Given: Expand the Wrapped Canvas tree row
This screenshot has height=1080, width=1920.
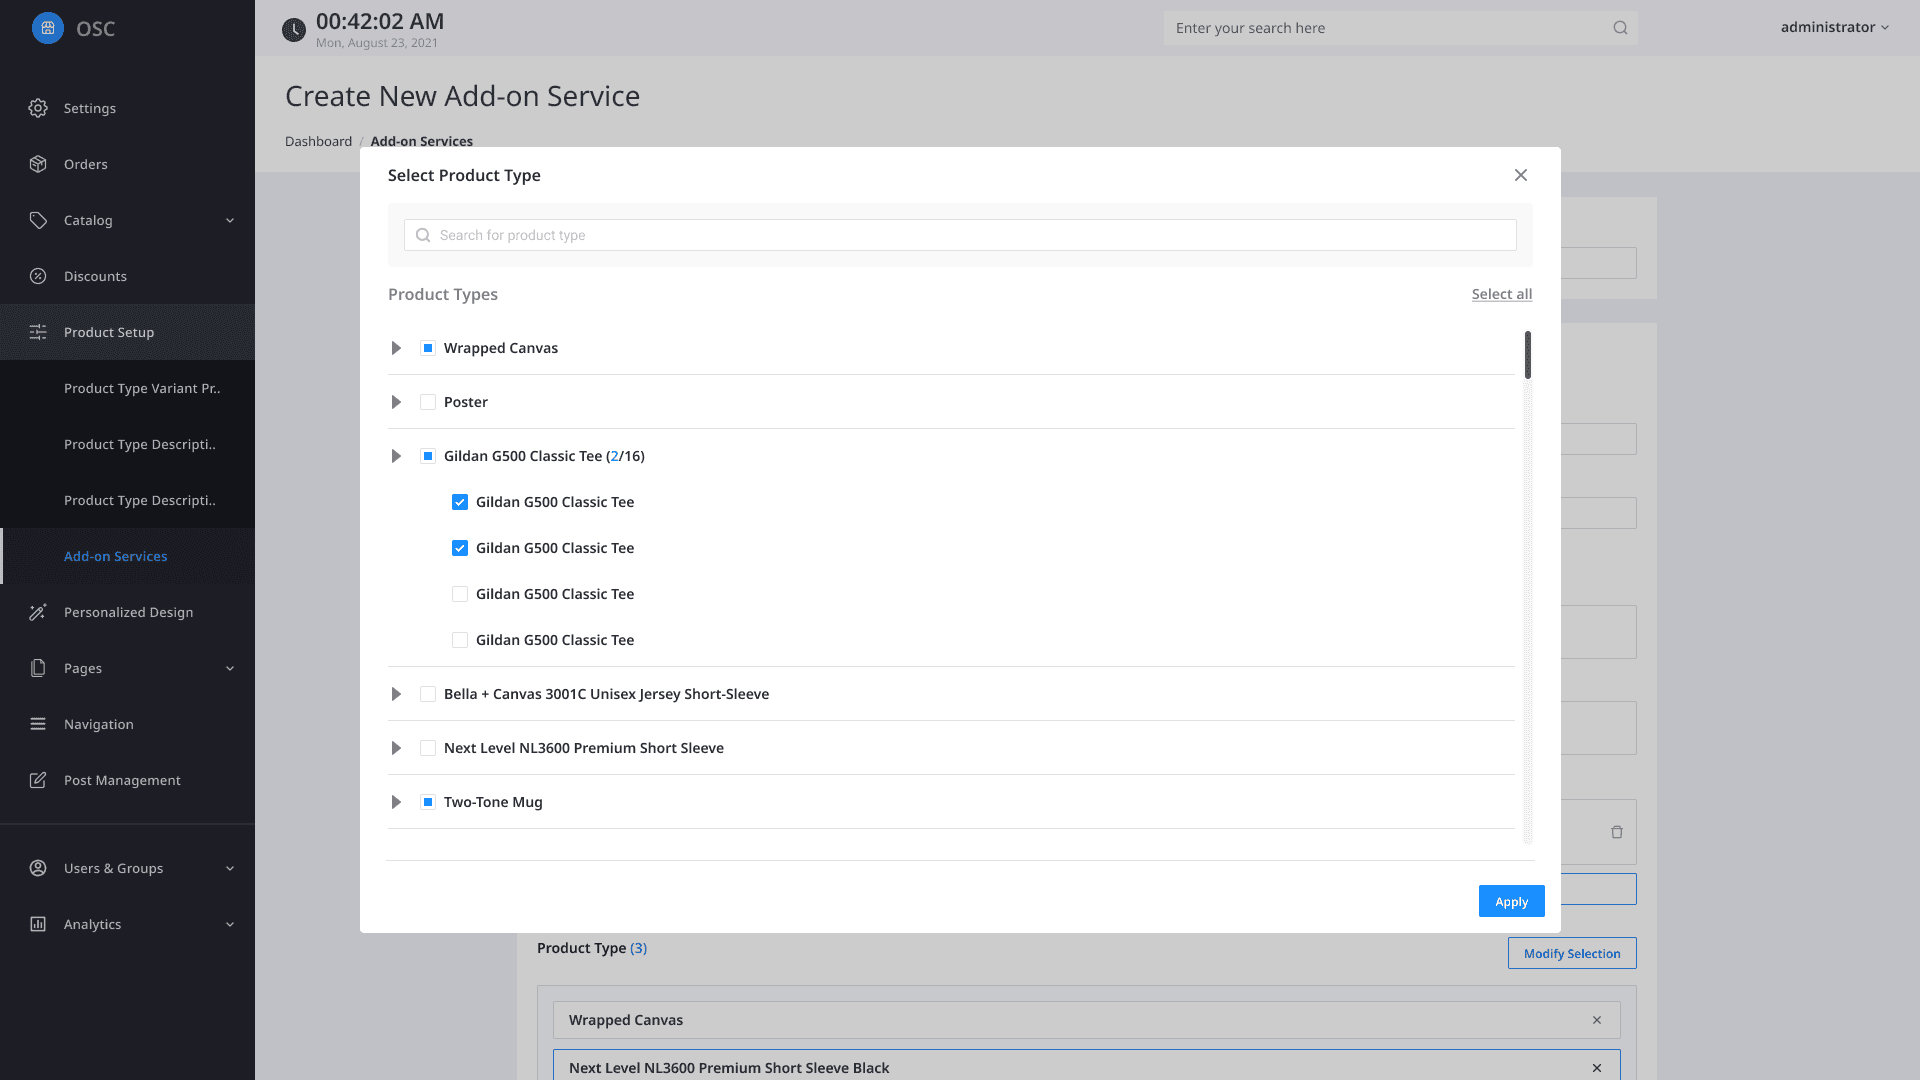Looking at the screenshot, I should (x=396, y=348).
